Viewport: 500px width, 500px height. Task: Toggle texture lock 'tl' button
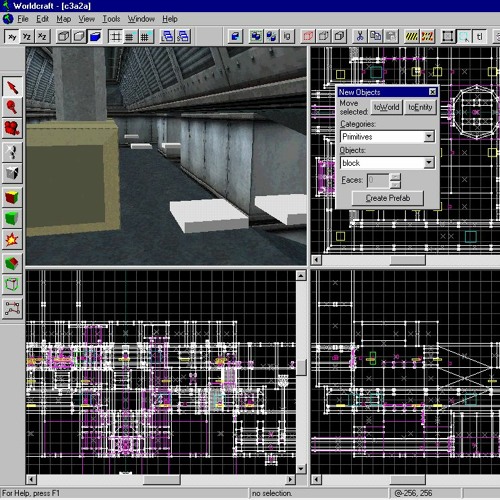[479, 36]
